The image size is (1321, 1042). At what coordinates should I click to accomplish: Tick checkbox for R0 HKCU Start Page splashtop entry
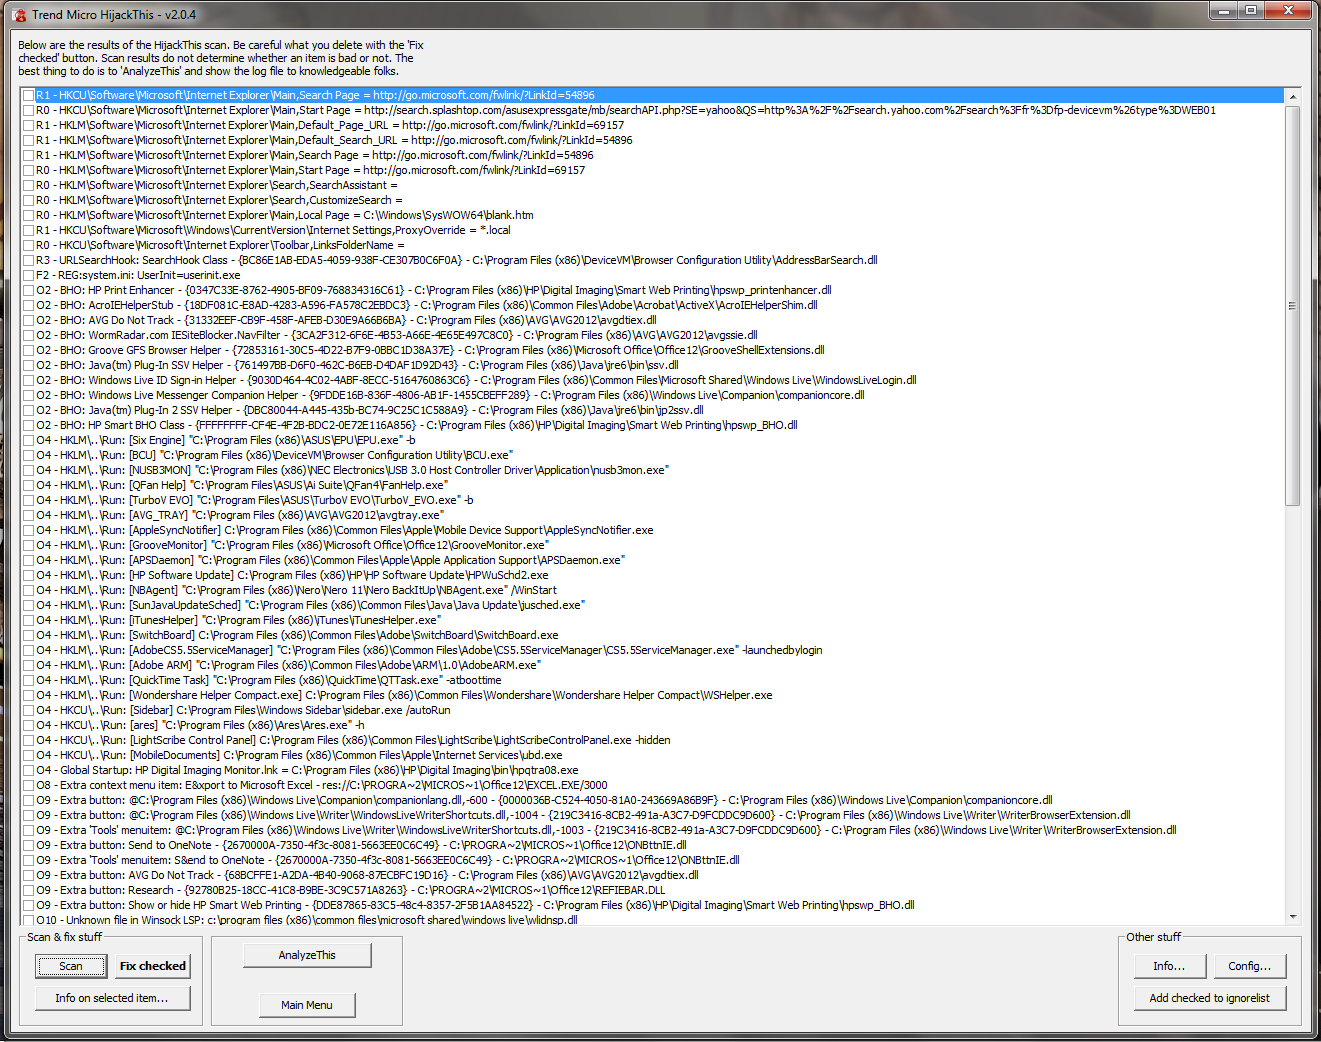pyautogui.click(x=29, y=111)
